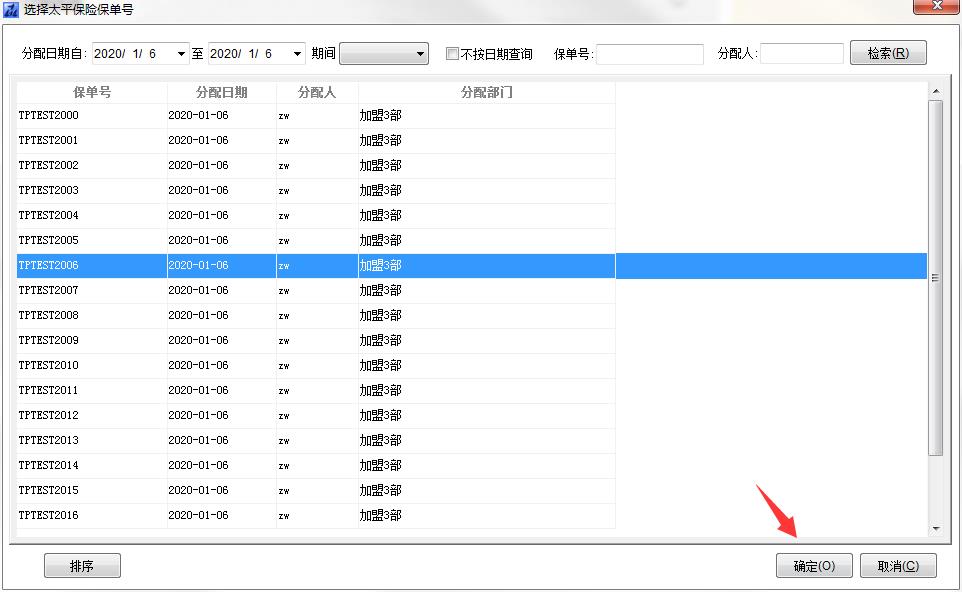Image resolution: width=962 pixels, height=592 pixels.
Task: Focus the 分配人 input field
Action: (802, 54)
